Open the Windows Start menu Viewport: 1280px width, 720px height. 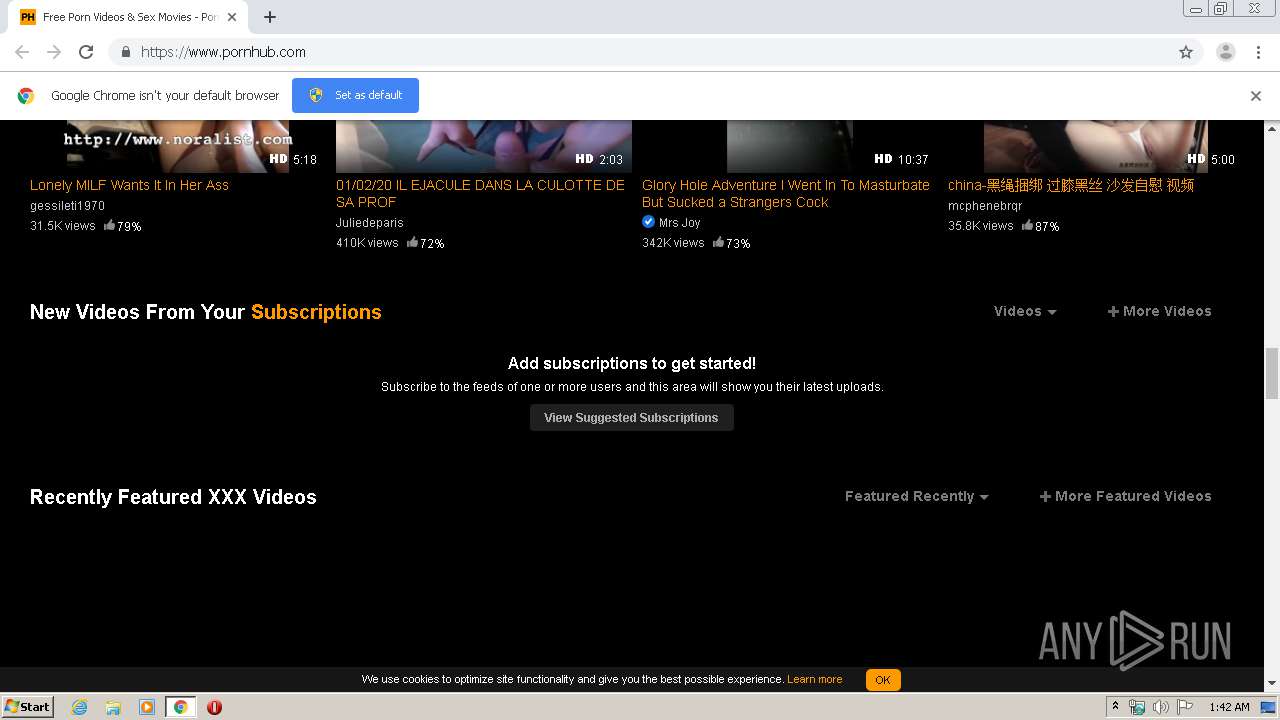coord(28,707)
